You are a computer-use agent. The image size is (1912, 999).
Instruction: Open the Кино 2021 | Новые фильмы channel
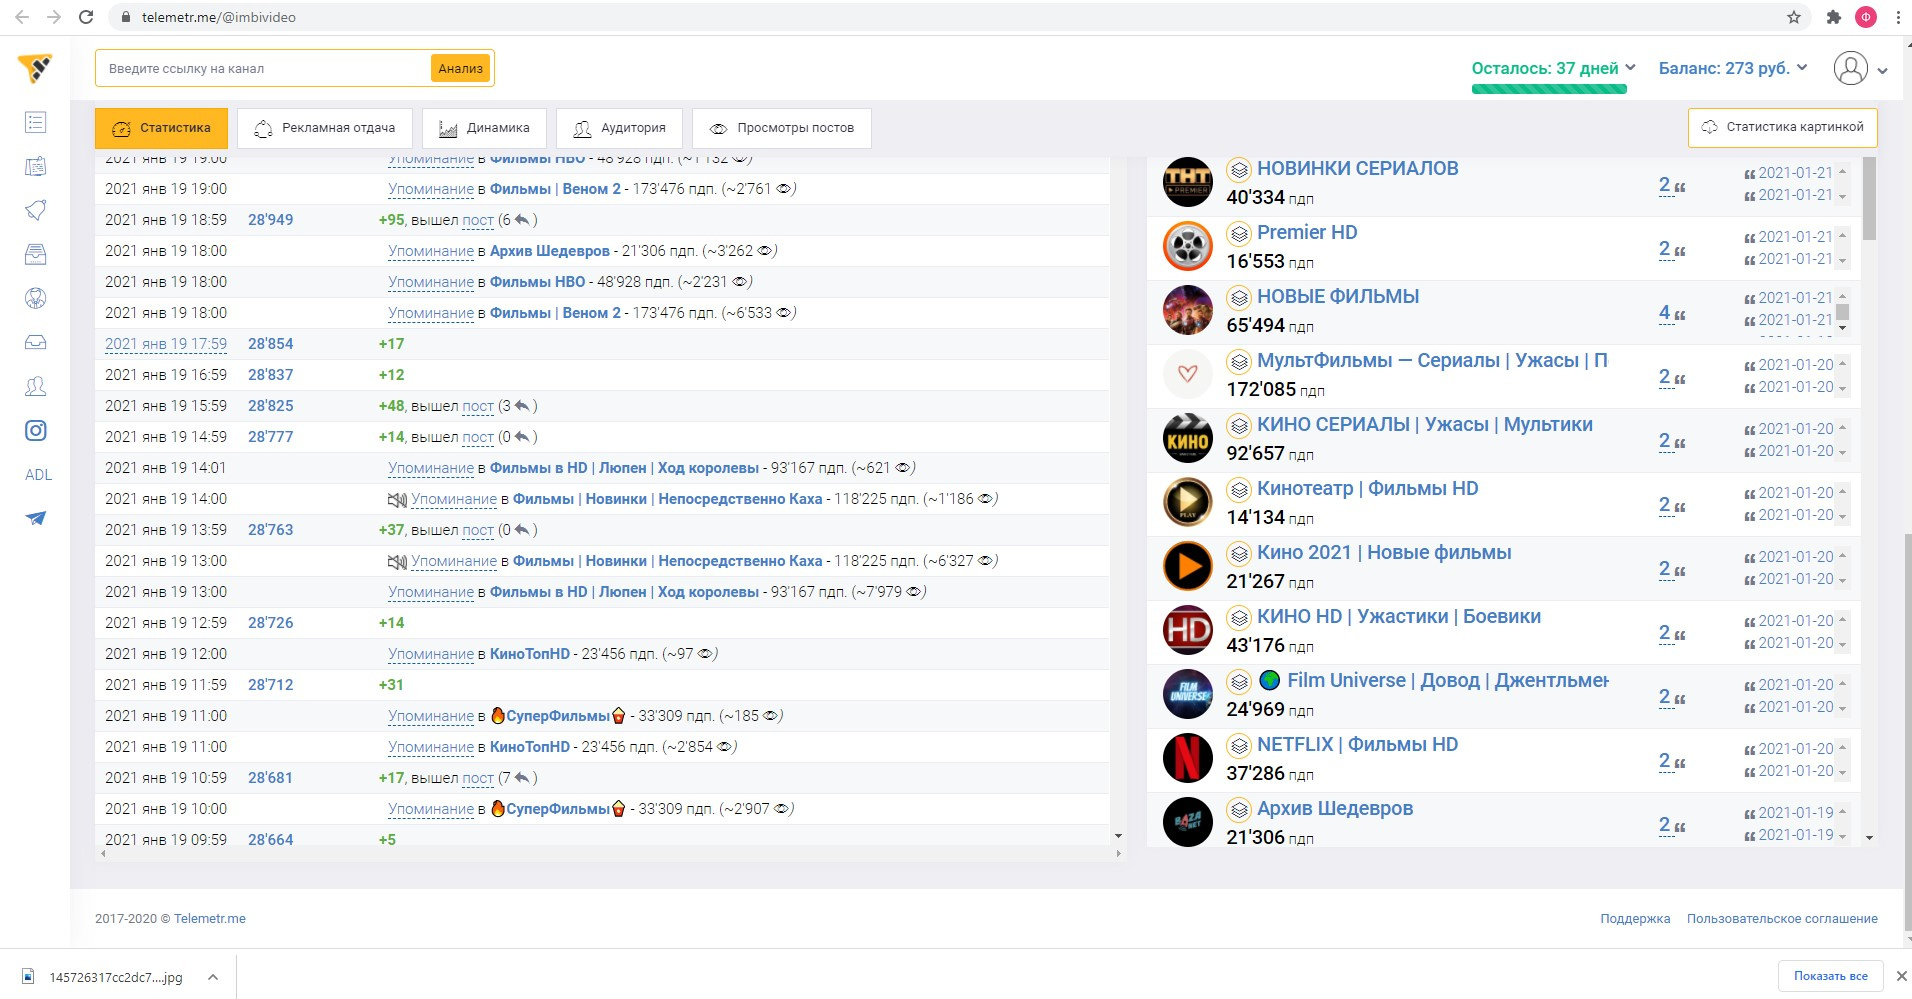point(1384,553)
